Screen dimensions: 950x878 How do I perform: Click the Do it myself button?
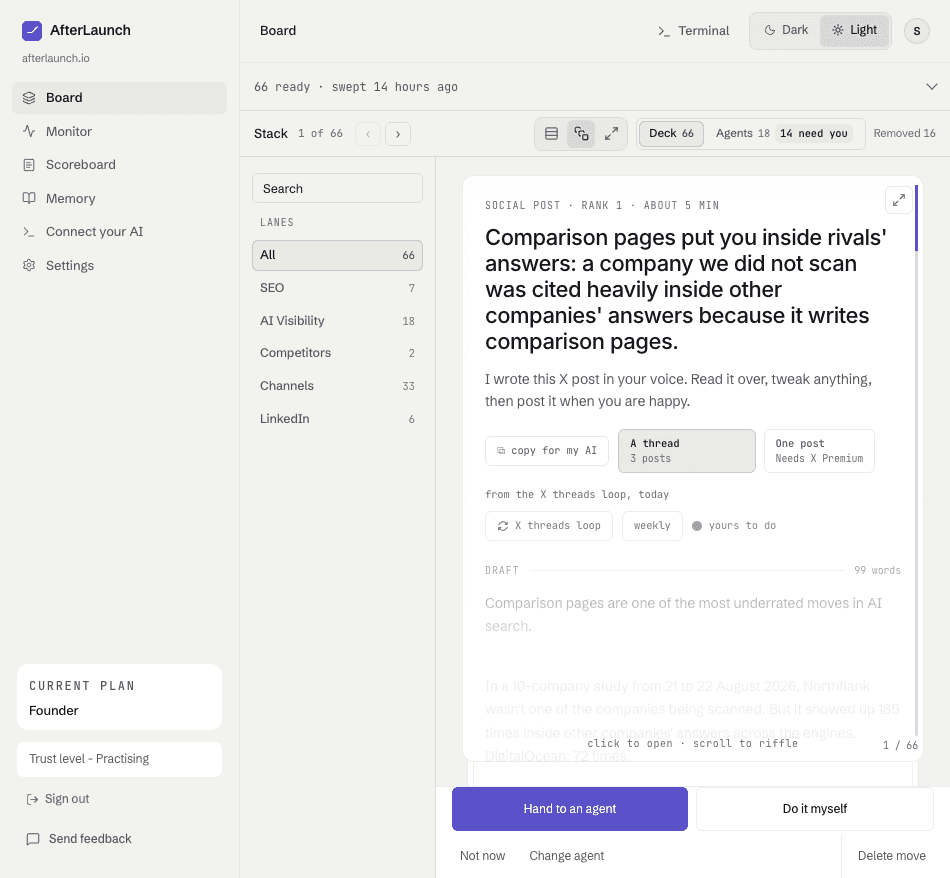(815, 809)
